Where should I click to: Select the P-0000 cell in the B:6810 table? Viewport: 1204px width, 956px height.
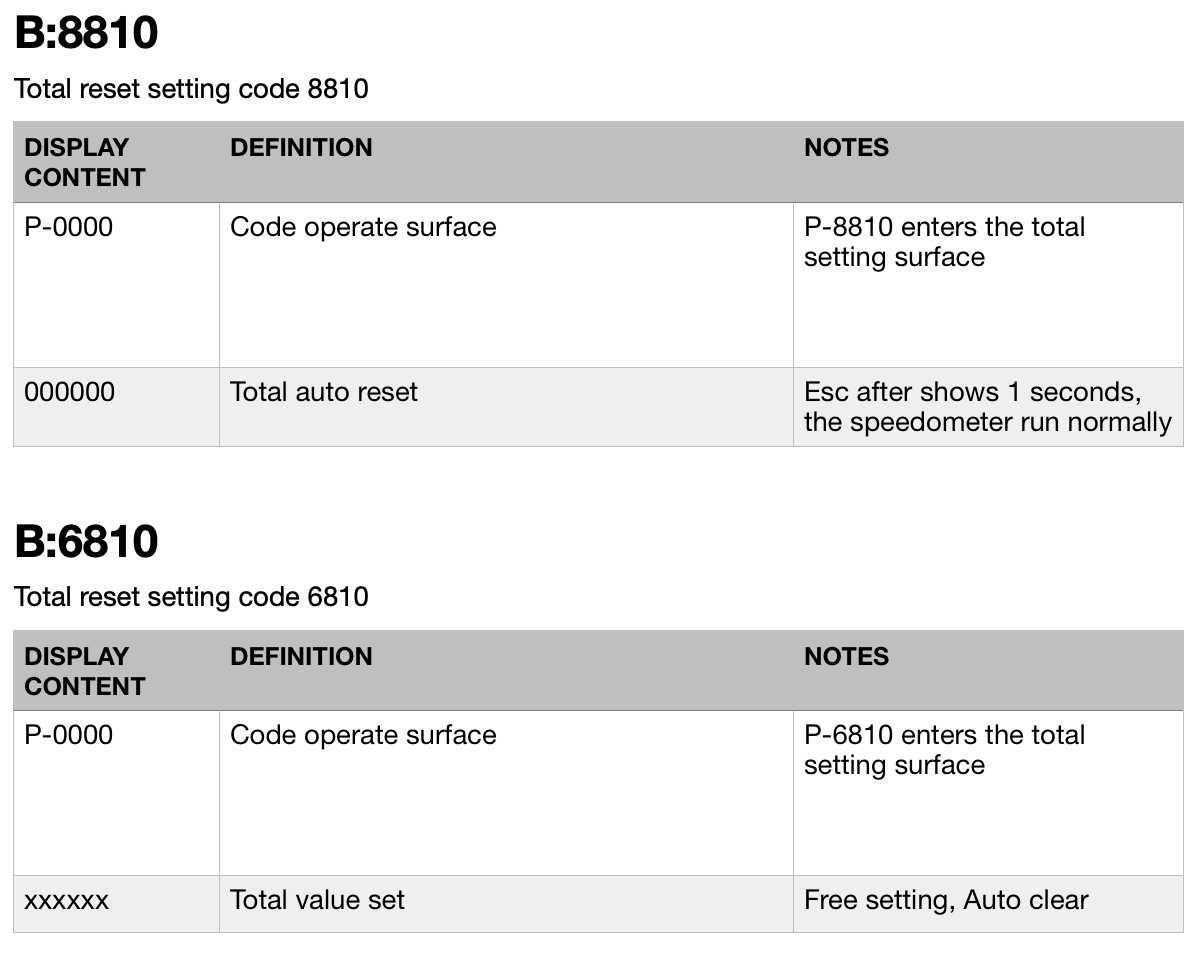coord(69,735)
